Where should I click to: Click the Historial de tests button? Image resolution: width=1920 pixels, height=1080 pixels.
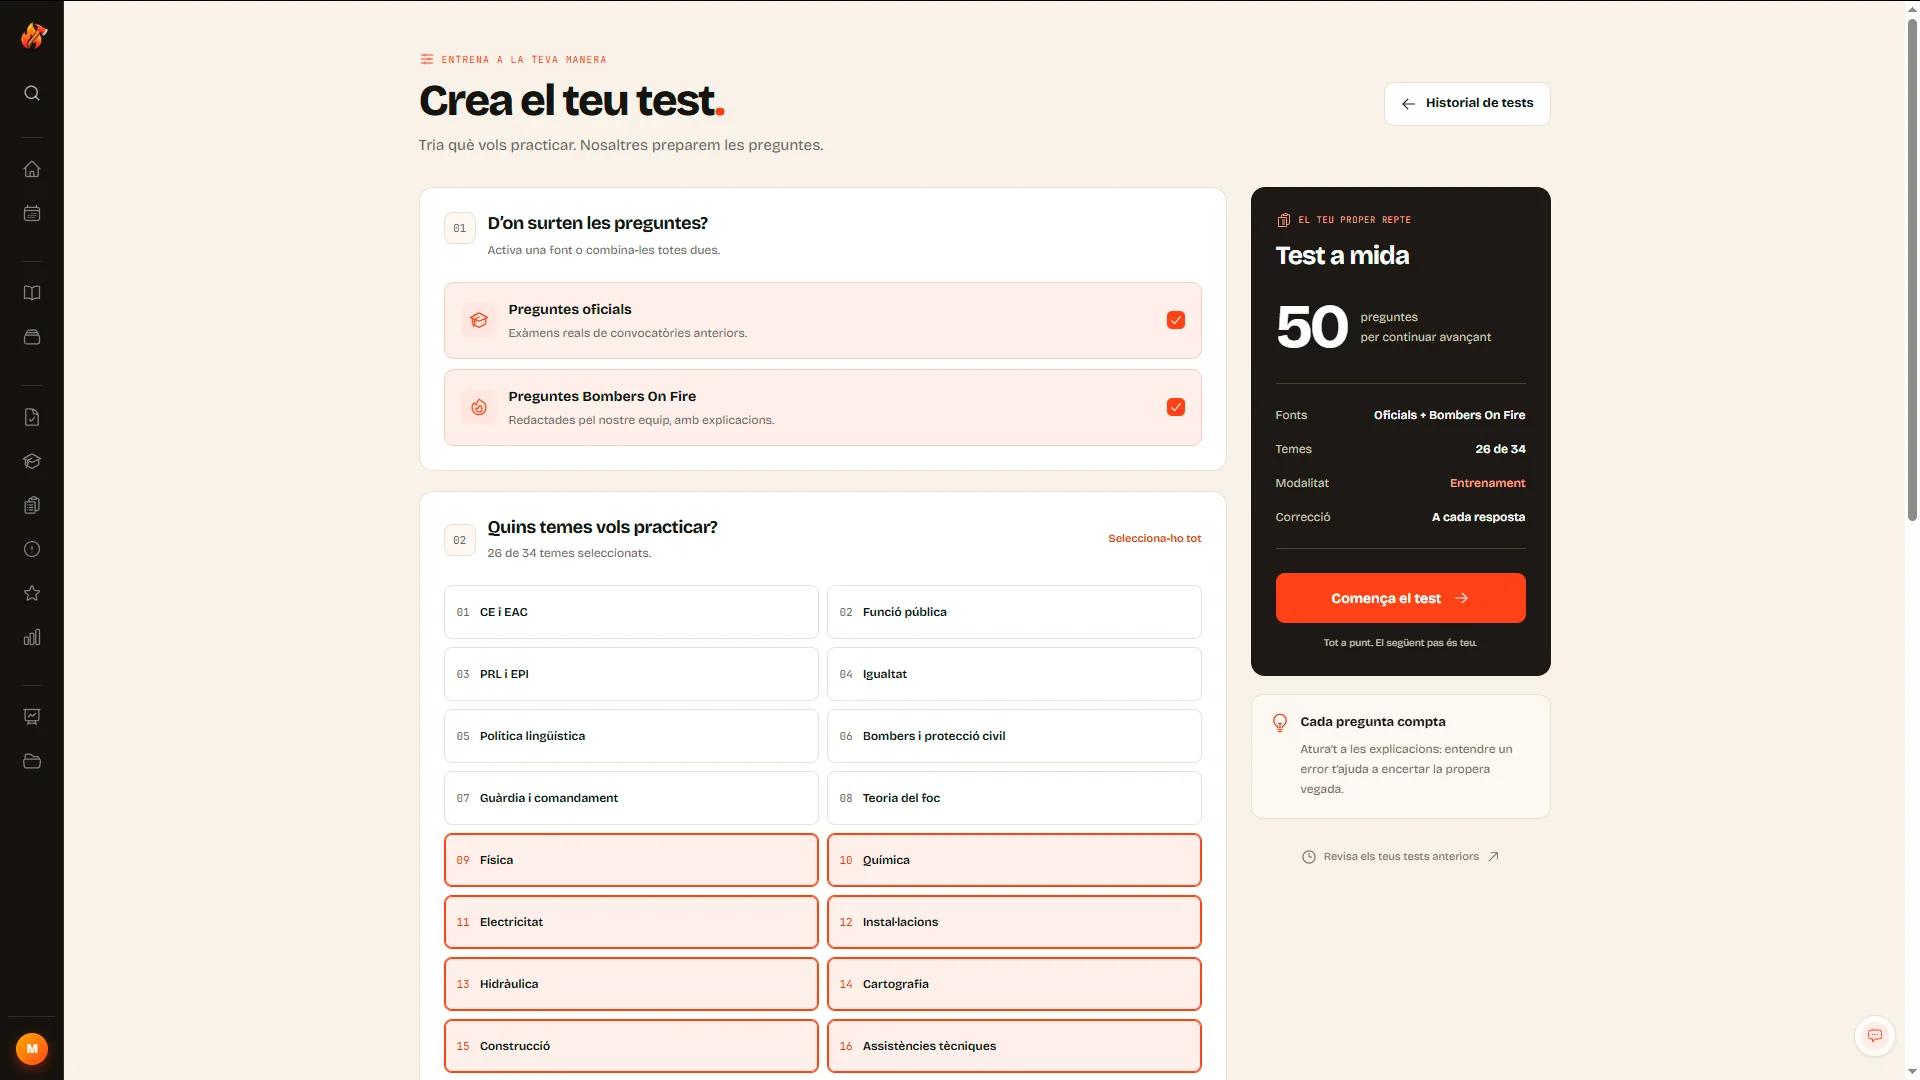tap(1467, 103)
